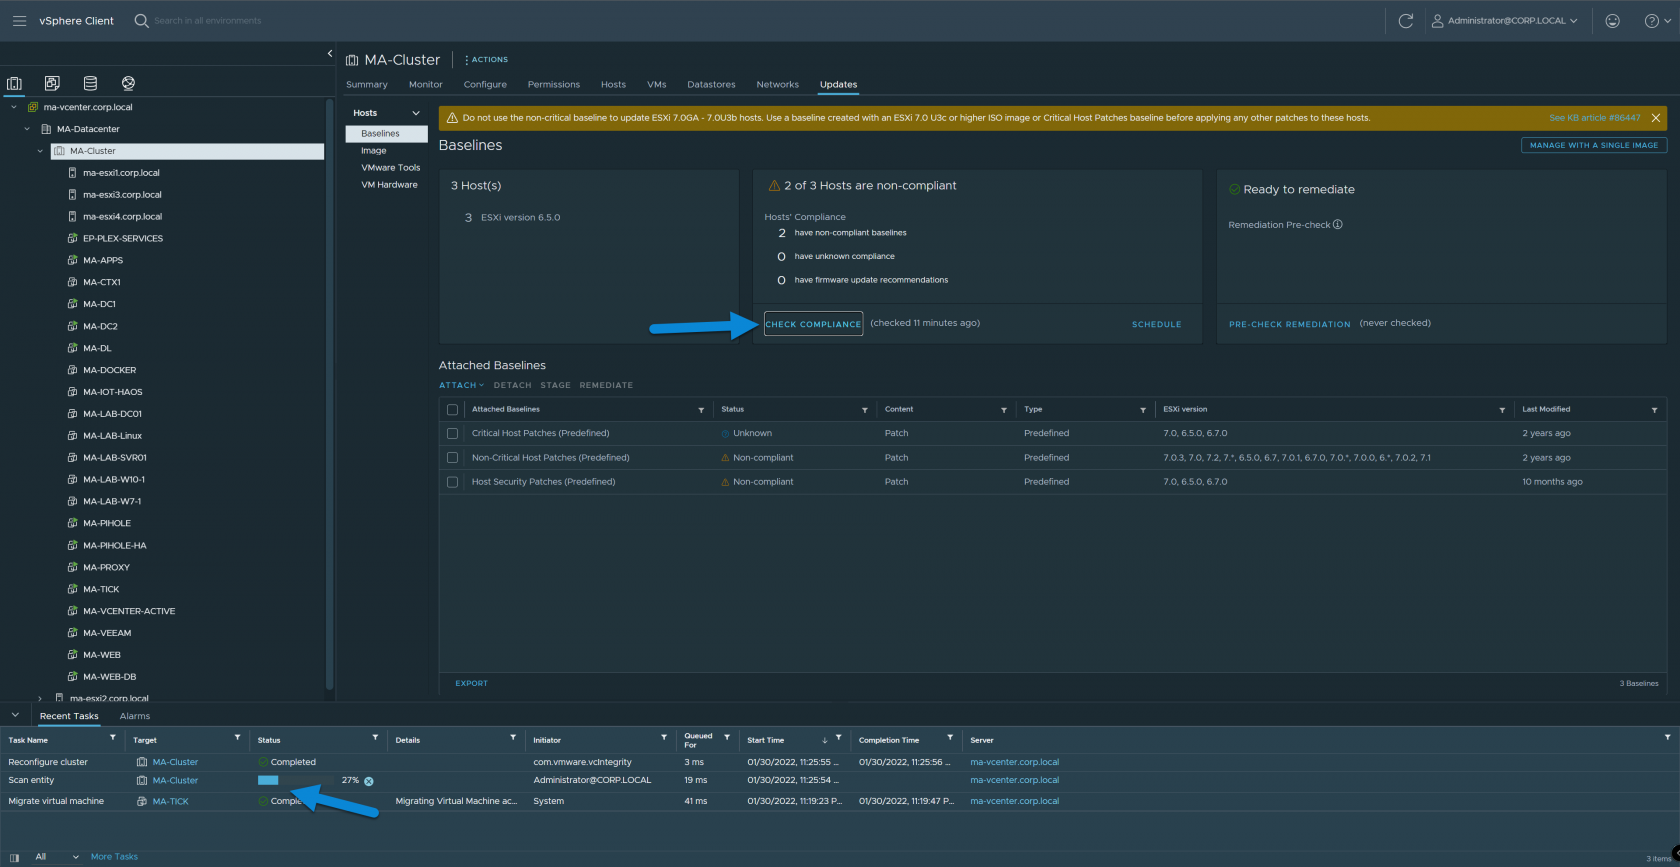Screen dimensions: 1680x867
Task: Select VM Hardware in updates menu
Action: 390,185
